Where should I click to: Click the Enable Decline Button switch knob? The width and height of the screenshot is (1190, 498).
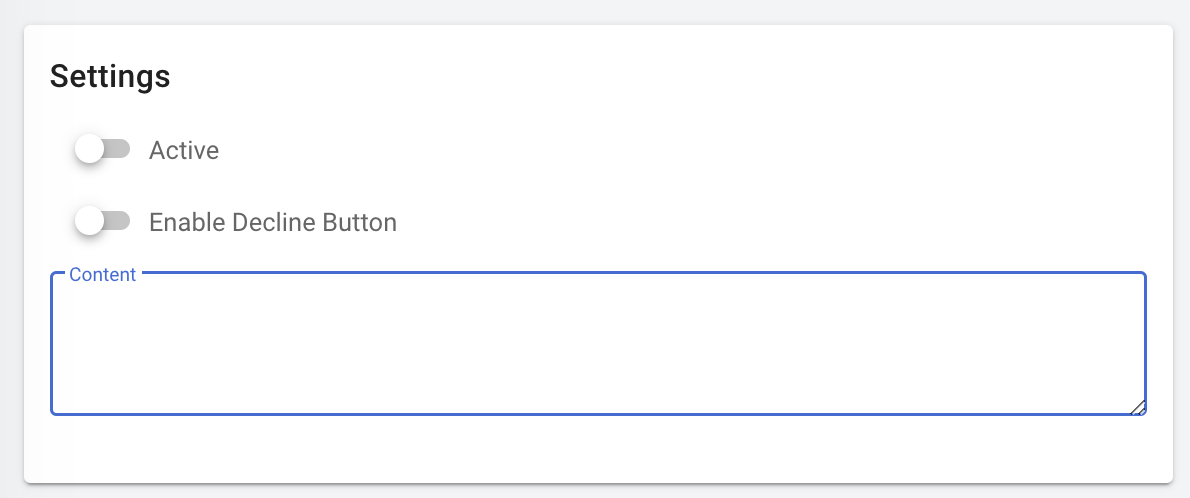tap(90, 221)
